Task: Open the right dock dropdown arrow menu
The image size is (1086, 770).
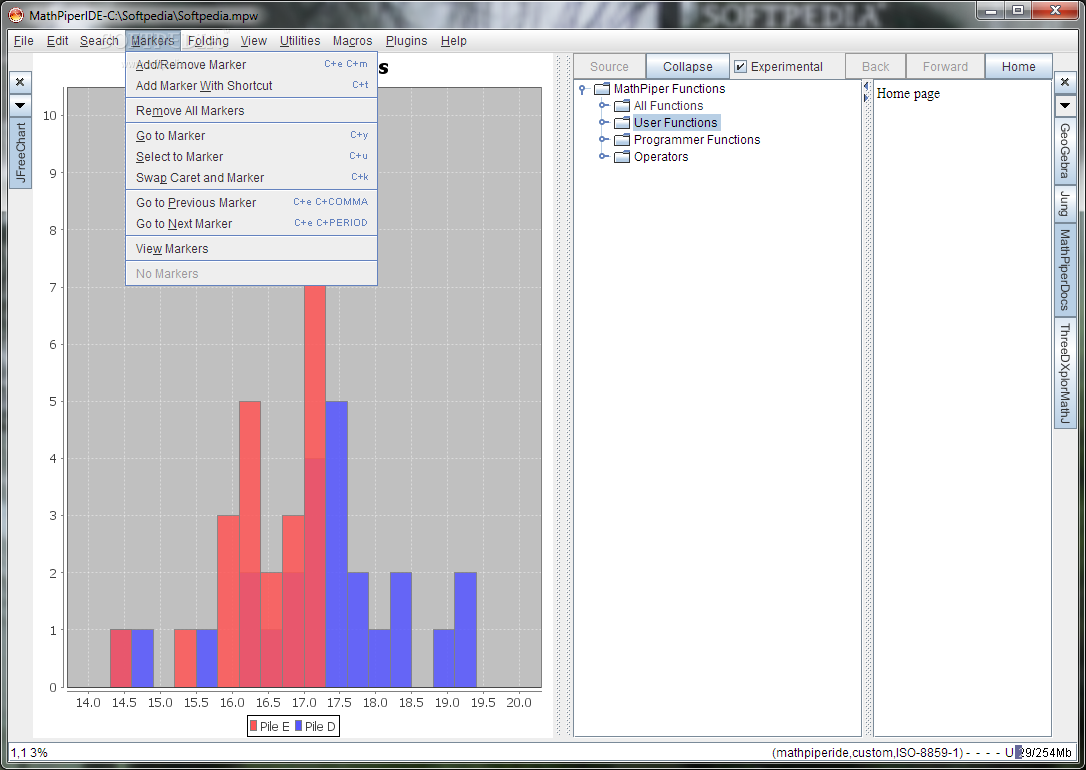Action: [x=1065, y=106]
